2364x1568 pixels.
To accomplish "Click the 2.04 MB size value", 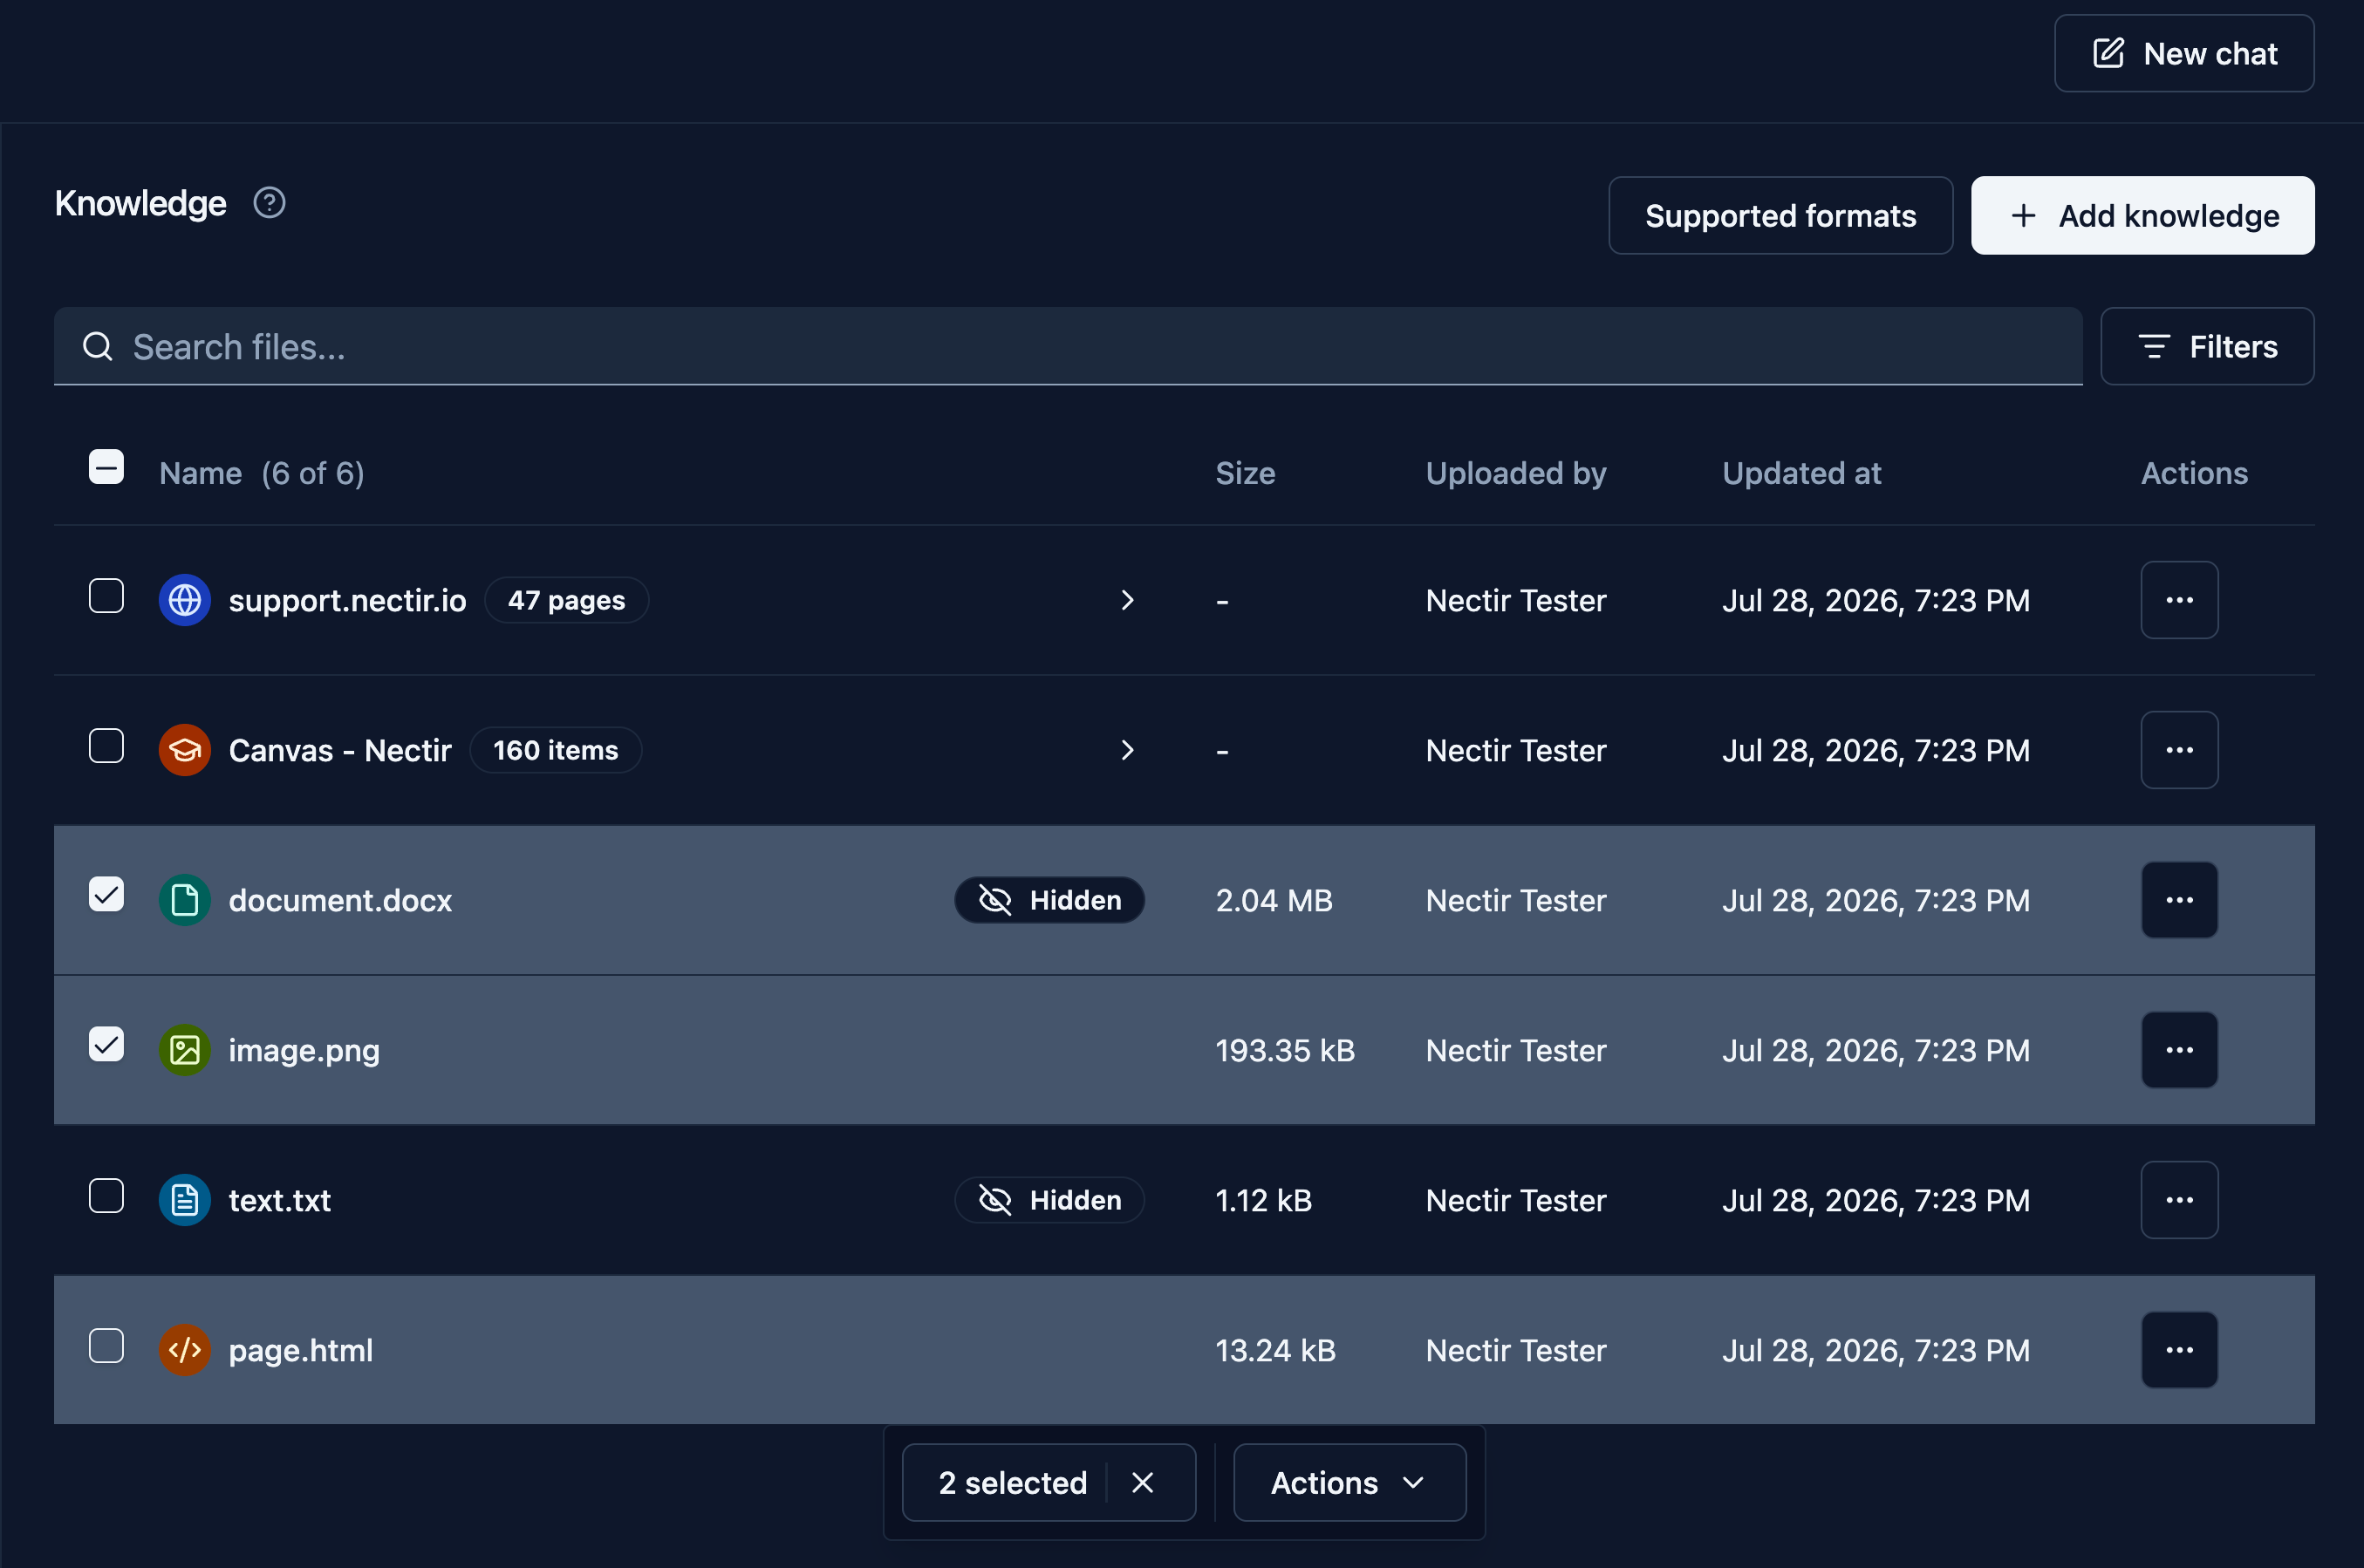I will click(x=1274, y=900).
